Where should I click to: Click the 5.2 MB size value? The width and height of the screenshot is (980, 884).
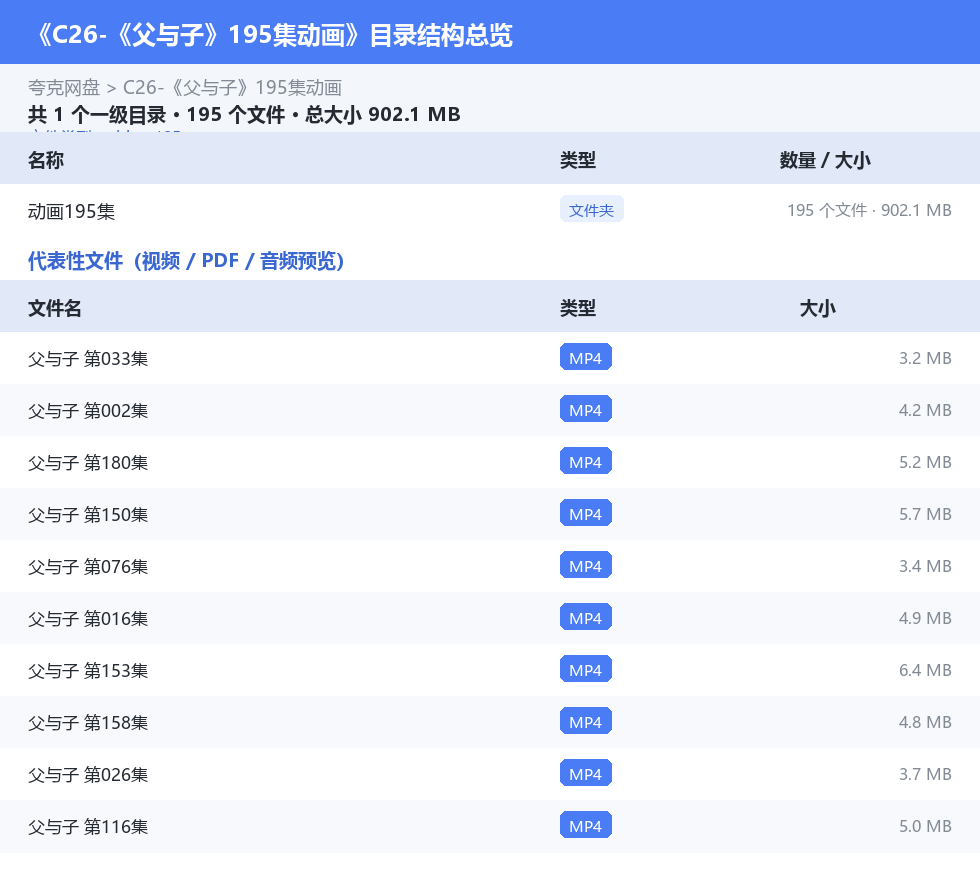click(925, 461)
